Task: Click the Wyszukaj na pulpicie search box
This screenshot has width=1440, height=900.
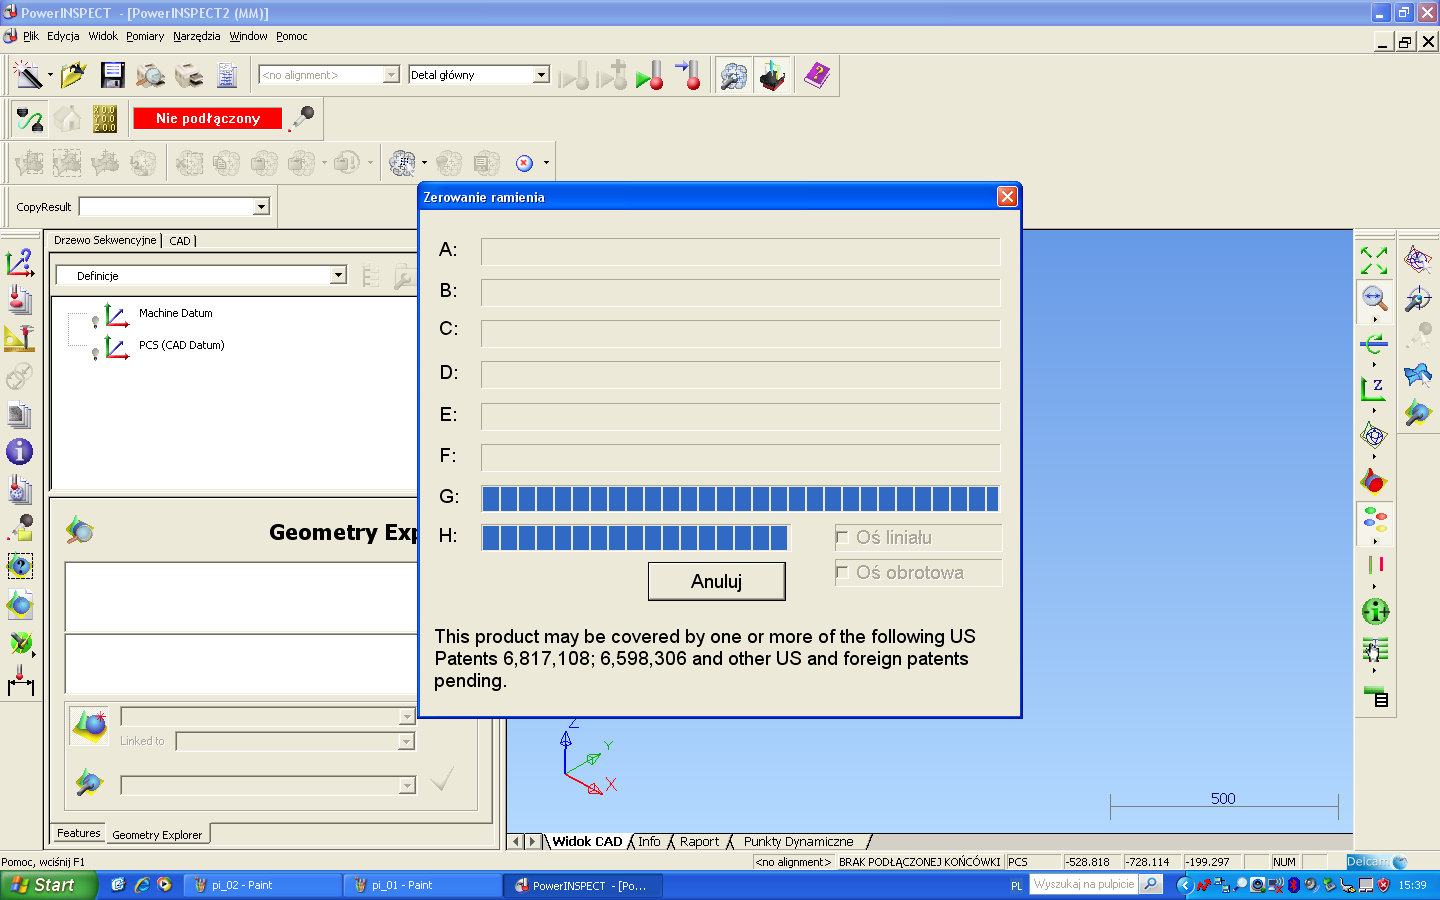Action: pyautogui.click(x=1084, y=884)
